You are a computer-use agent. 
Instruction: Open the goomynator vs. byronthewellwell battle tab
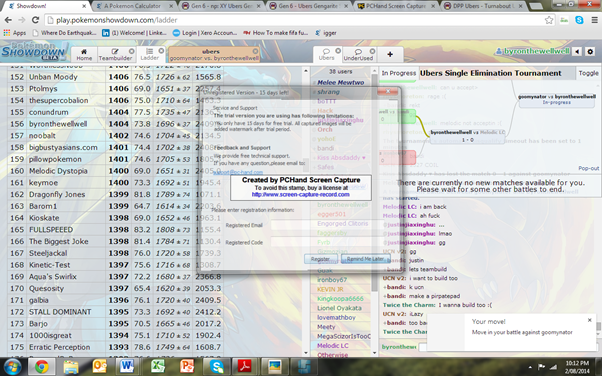tap(214, 55)
